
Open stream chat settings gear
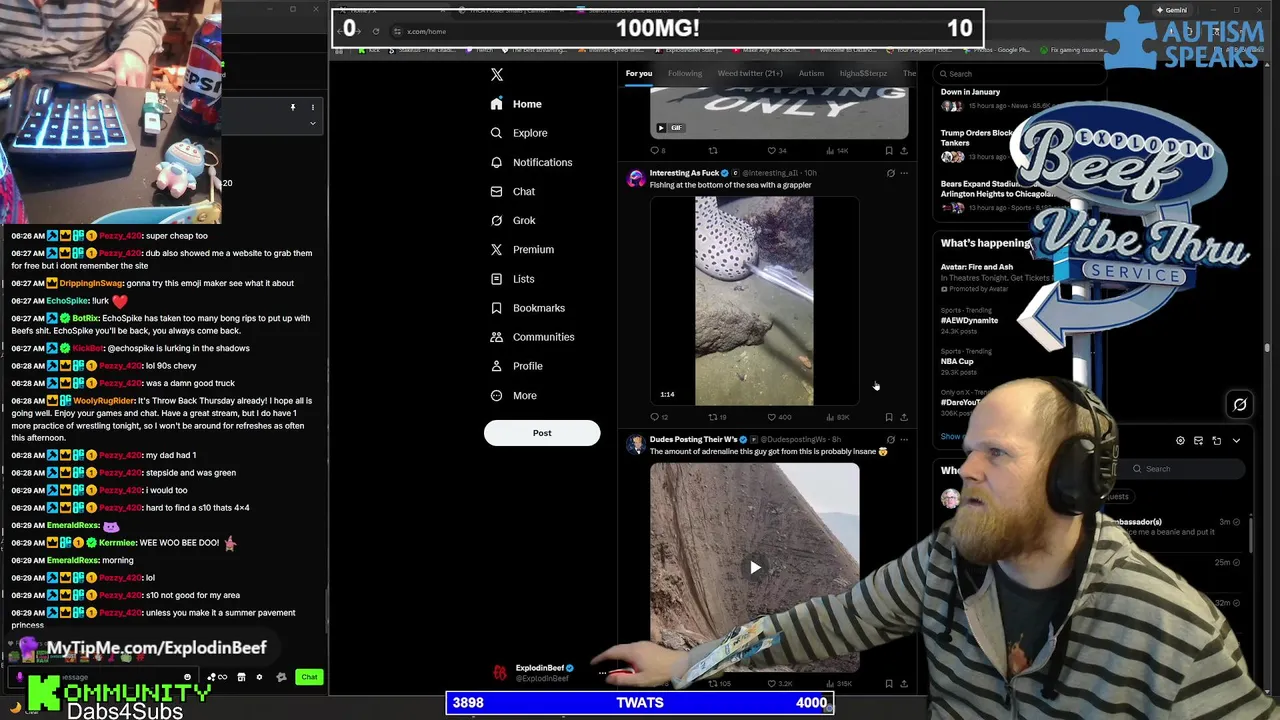pyautogui.click(x=259, y=677)
